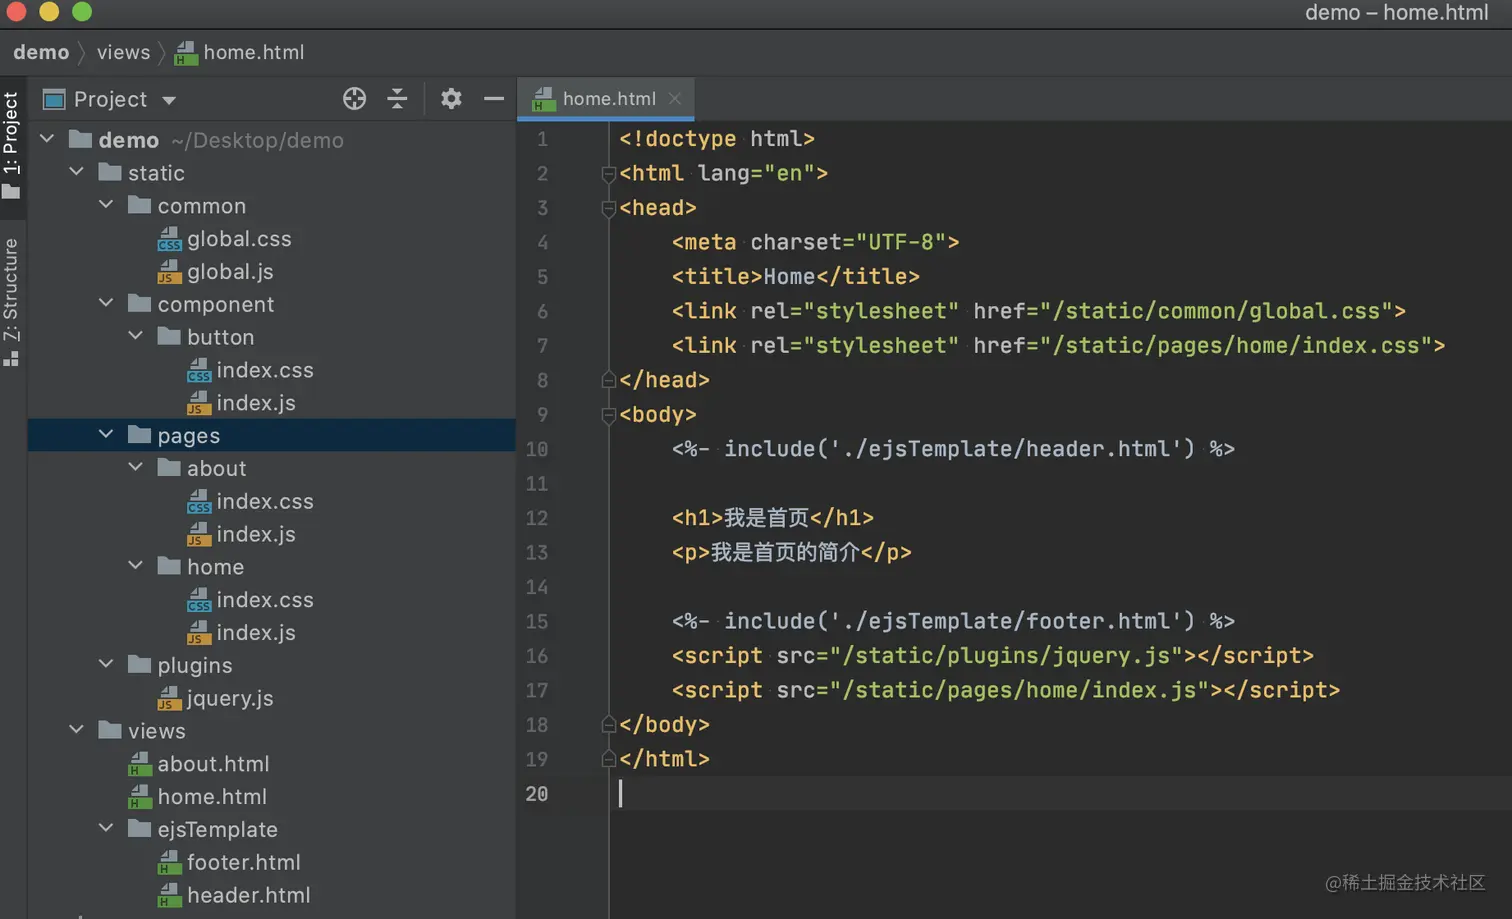This screenshot has height=919, width=1512.
Task: Select jquery.js file icon
Action: click(169, 698)
